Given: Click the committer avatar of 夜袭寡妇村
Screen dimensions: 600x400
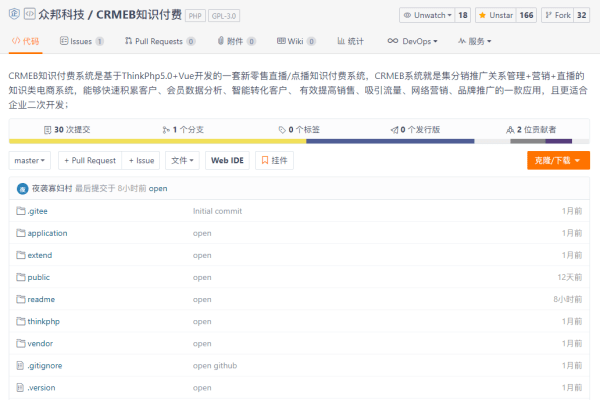Looking at the screenshot, I should [23, 189].
